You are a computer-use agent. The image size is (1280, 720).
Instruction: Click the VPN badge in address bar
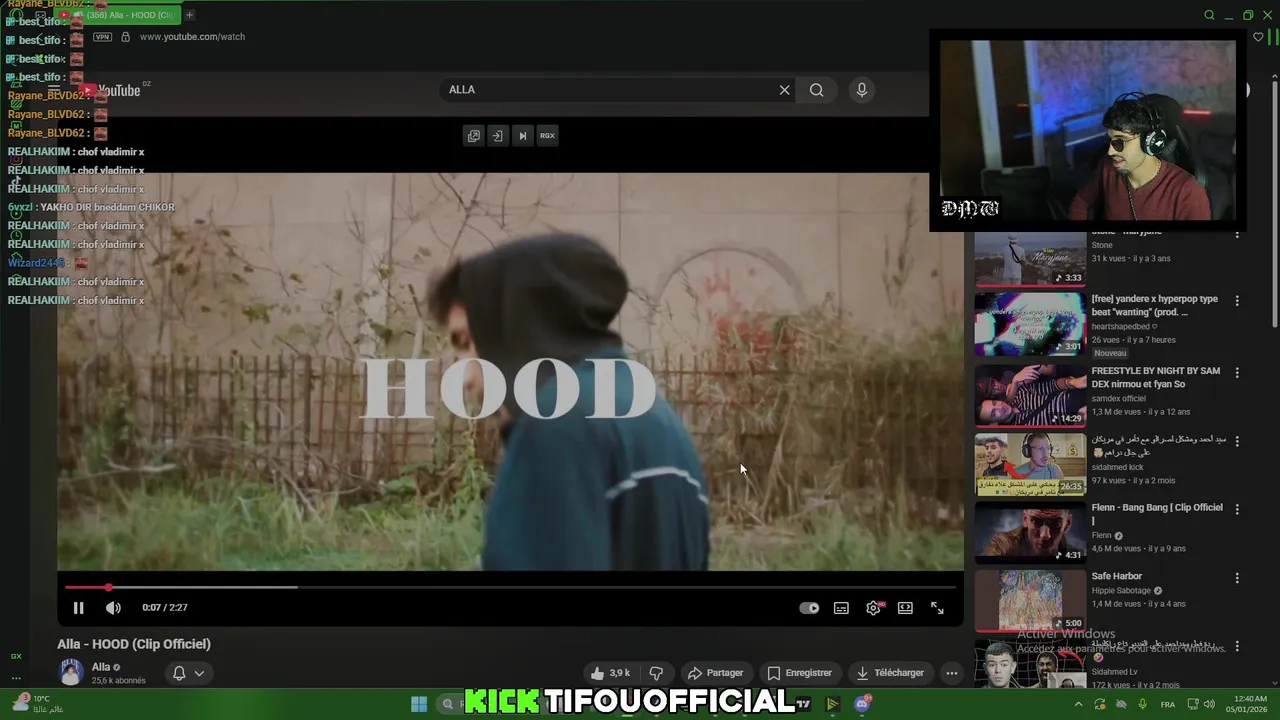click(102, 37)
